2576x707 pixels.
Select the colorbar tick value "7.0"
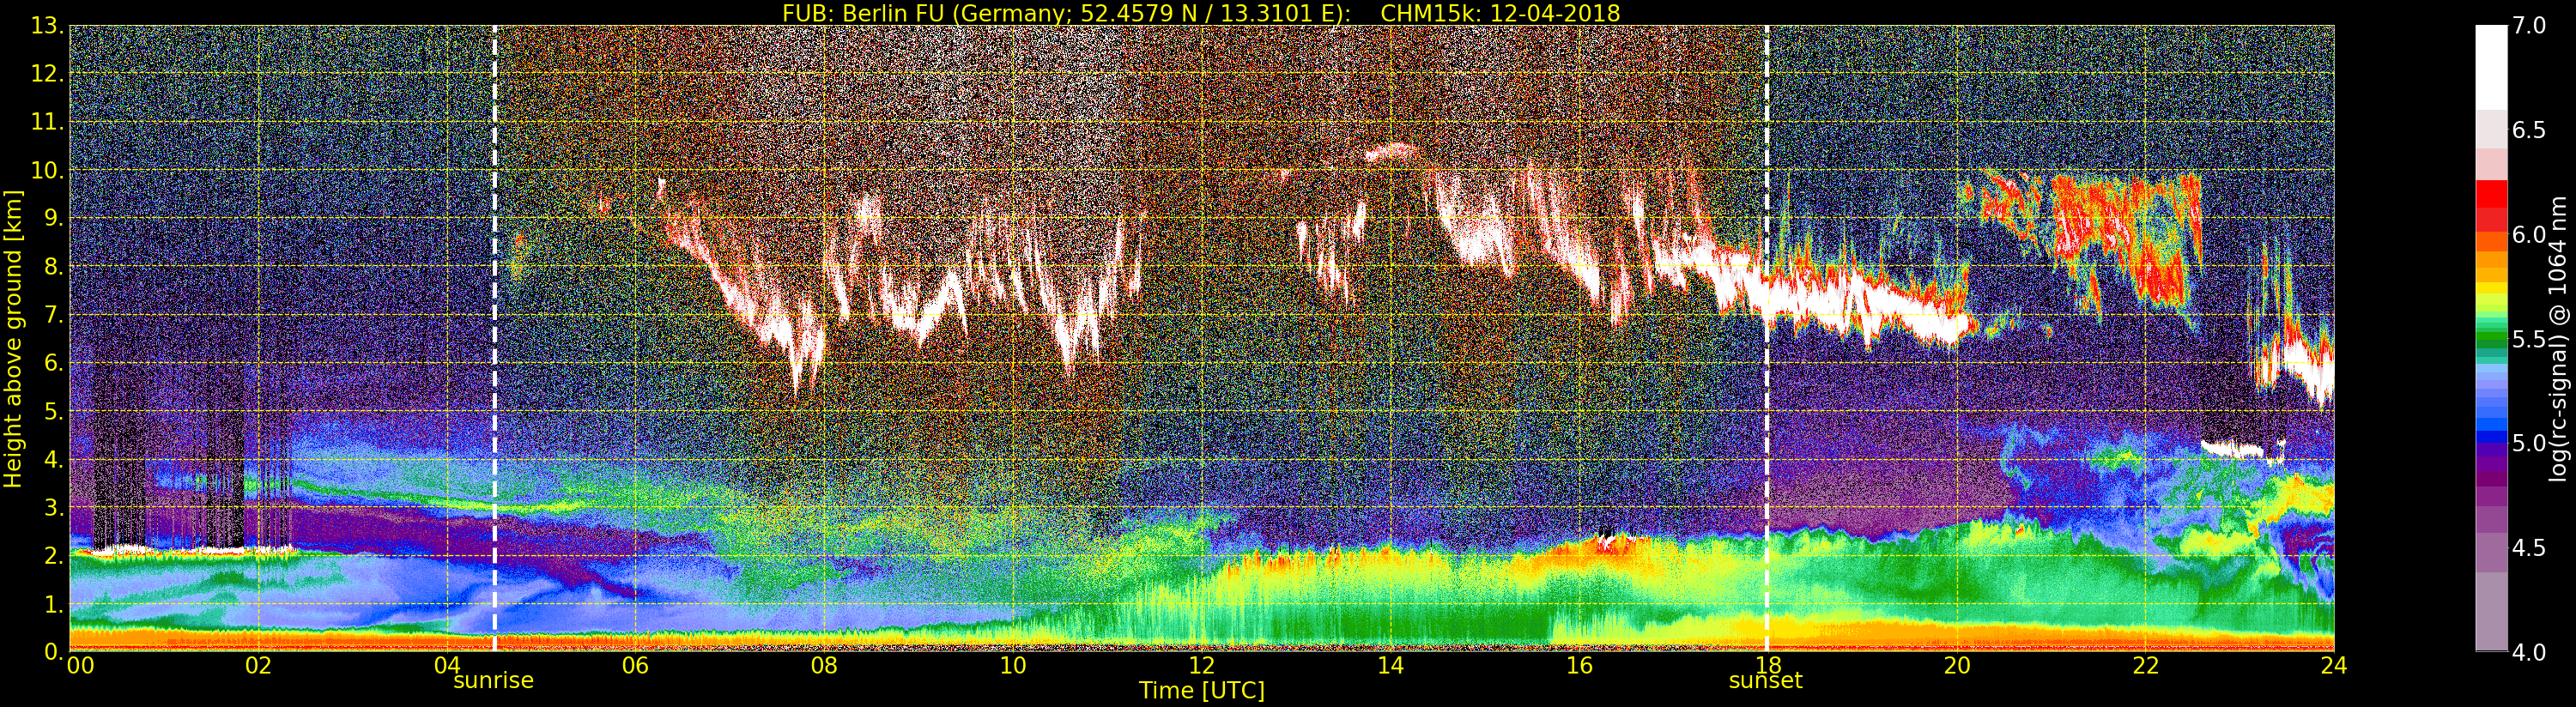2530,26
